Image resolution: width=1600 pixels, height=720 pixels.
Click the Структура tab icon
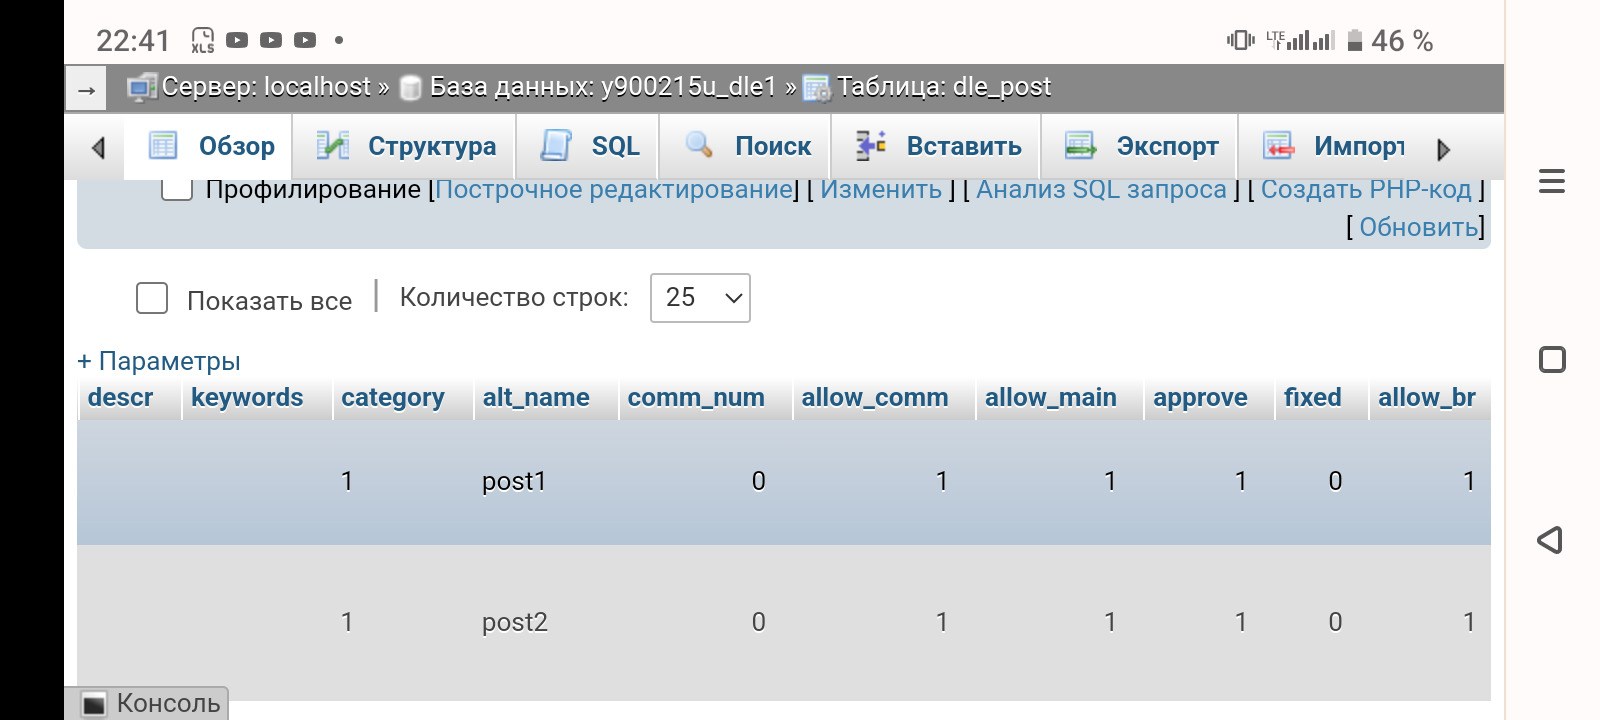[x=332, y=146]
